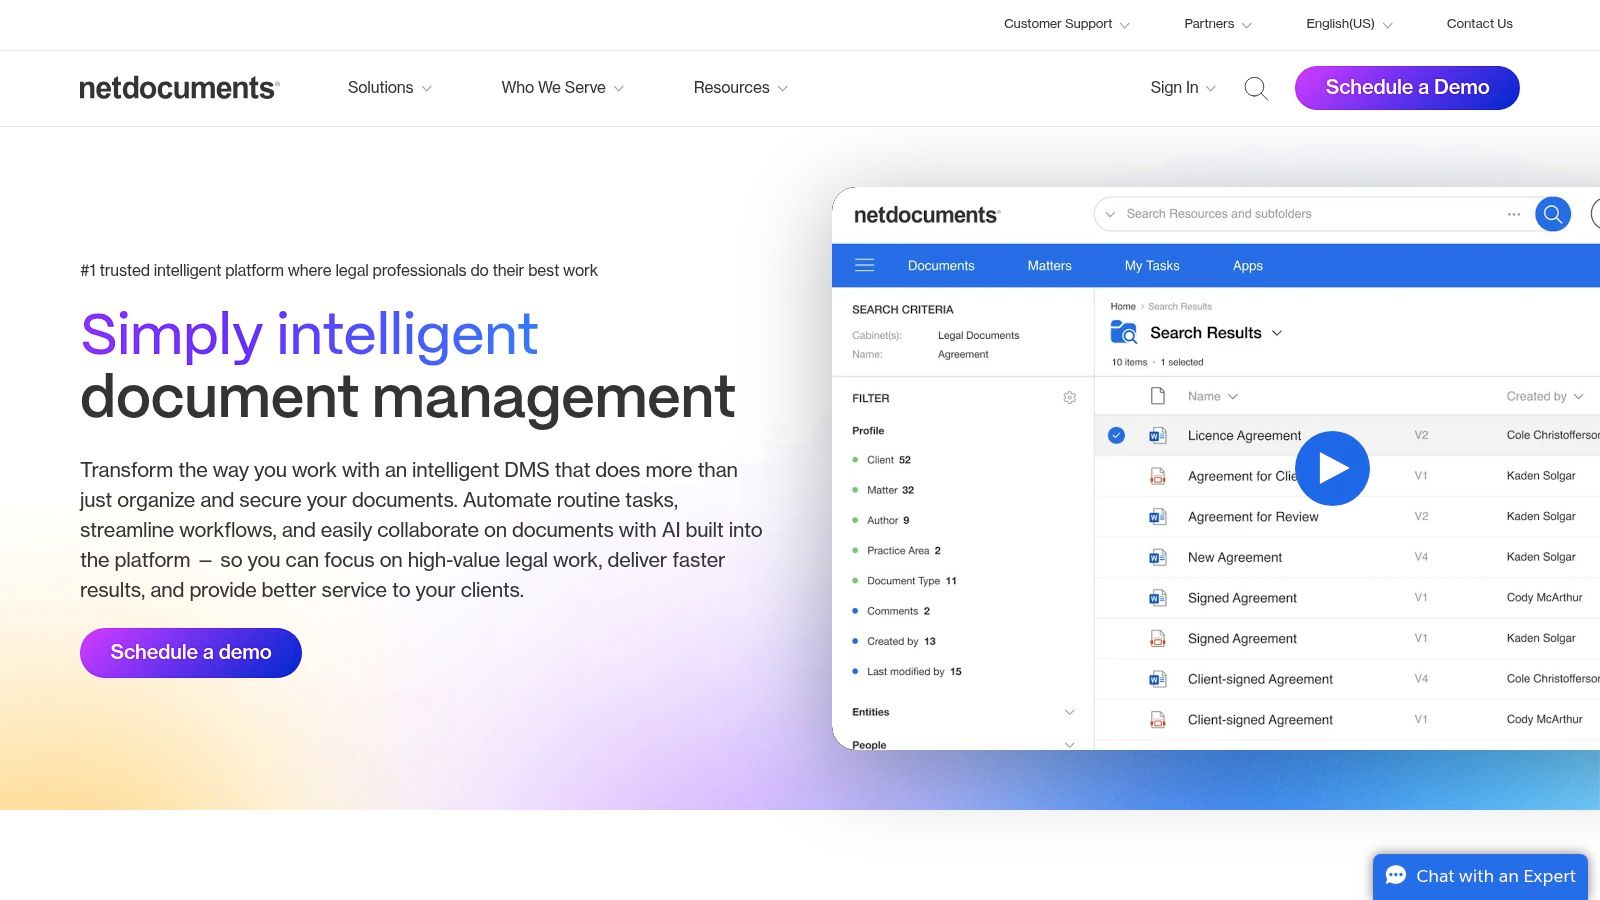Click the PDF icon for Client-signed Agreement V1
The height and width of the screenshot is (900, 1600).
pos(1158,719)
